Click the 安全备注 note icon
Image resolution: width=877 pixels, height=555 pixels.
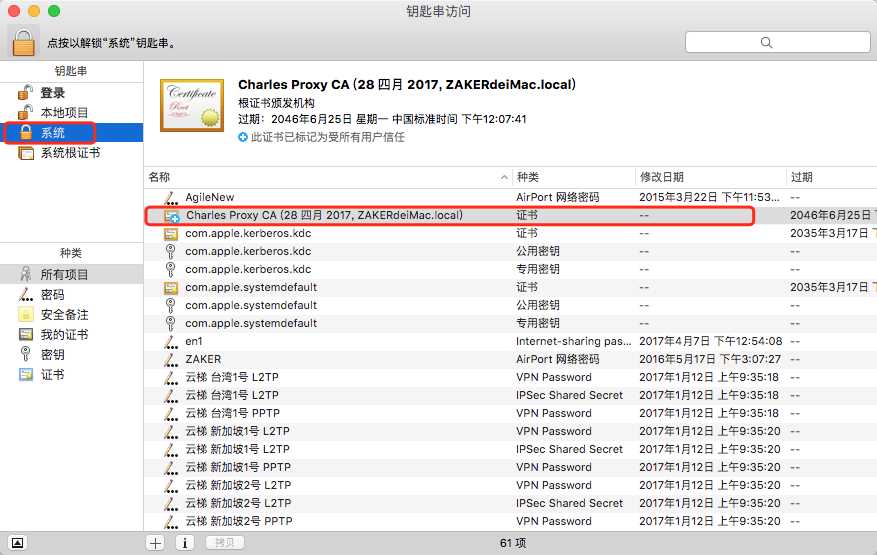(26, 314)
